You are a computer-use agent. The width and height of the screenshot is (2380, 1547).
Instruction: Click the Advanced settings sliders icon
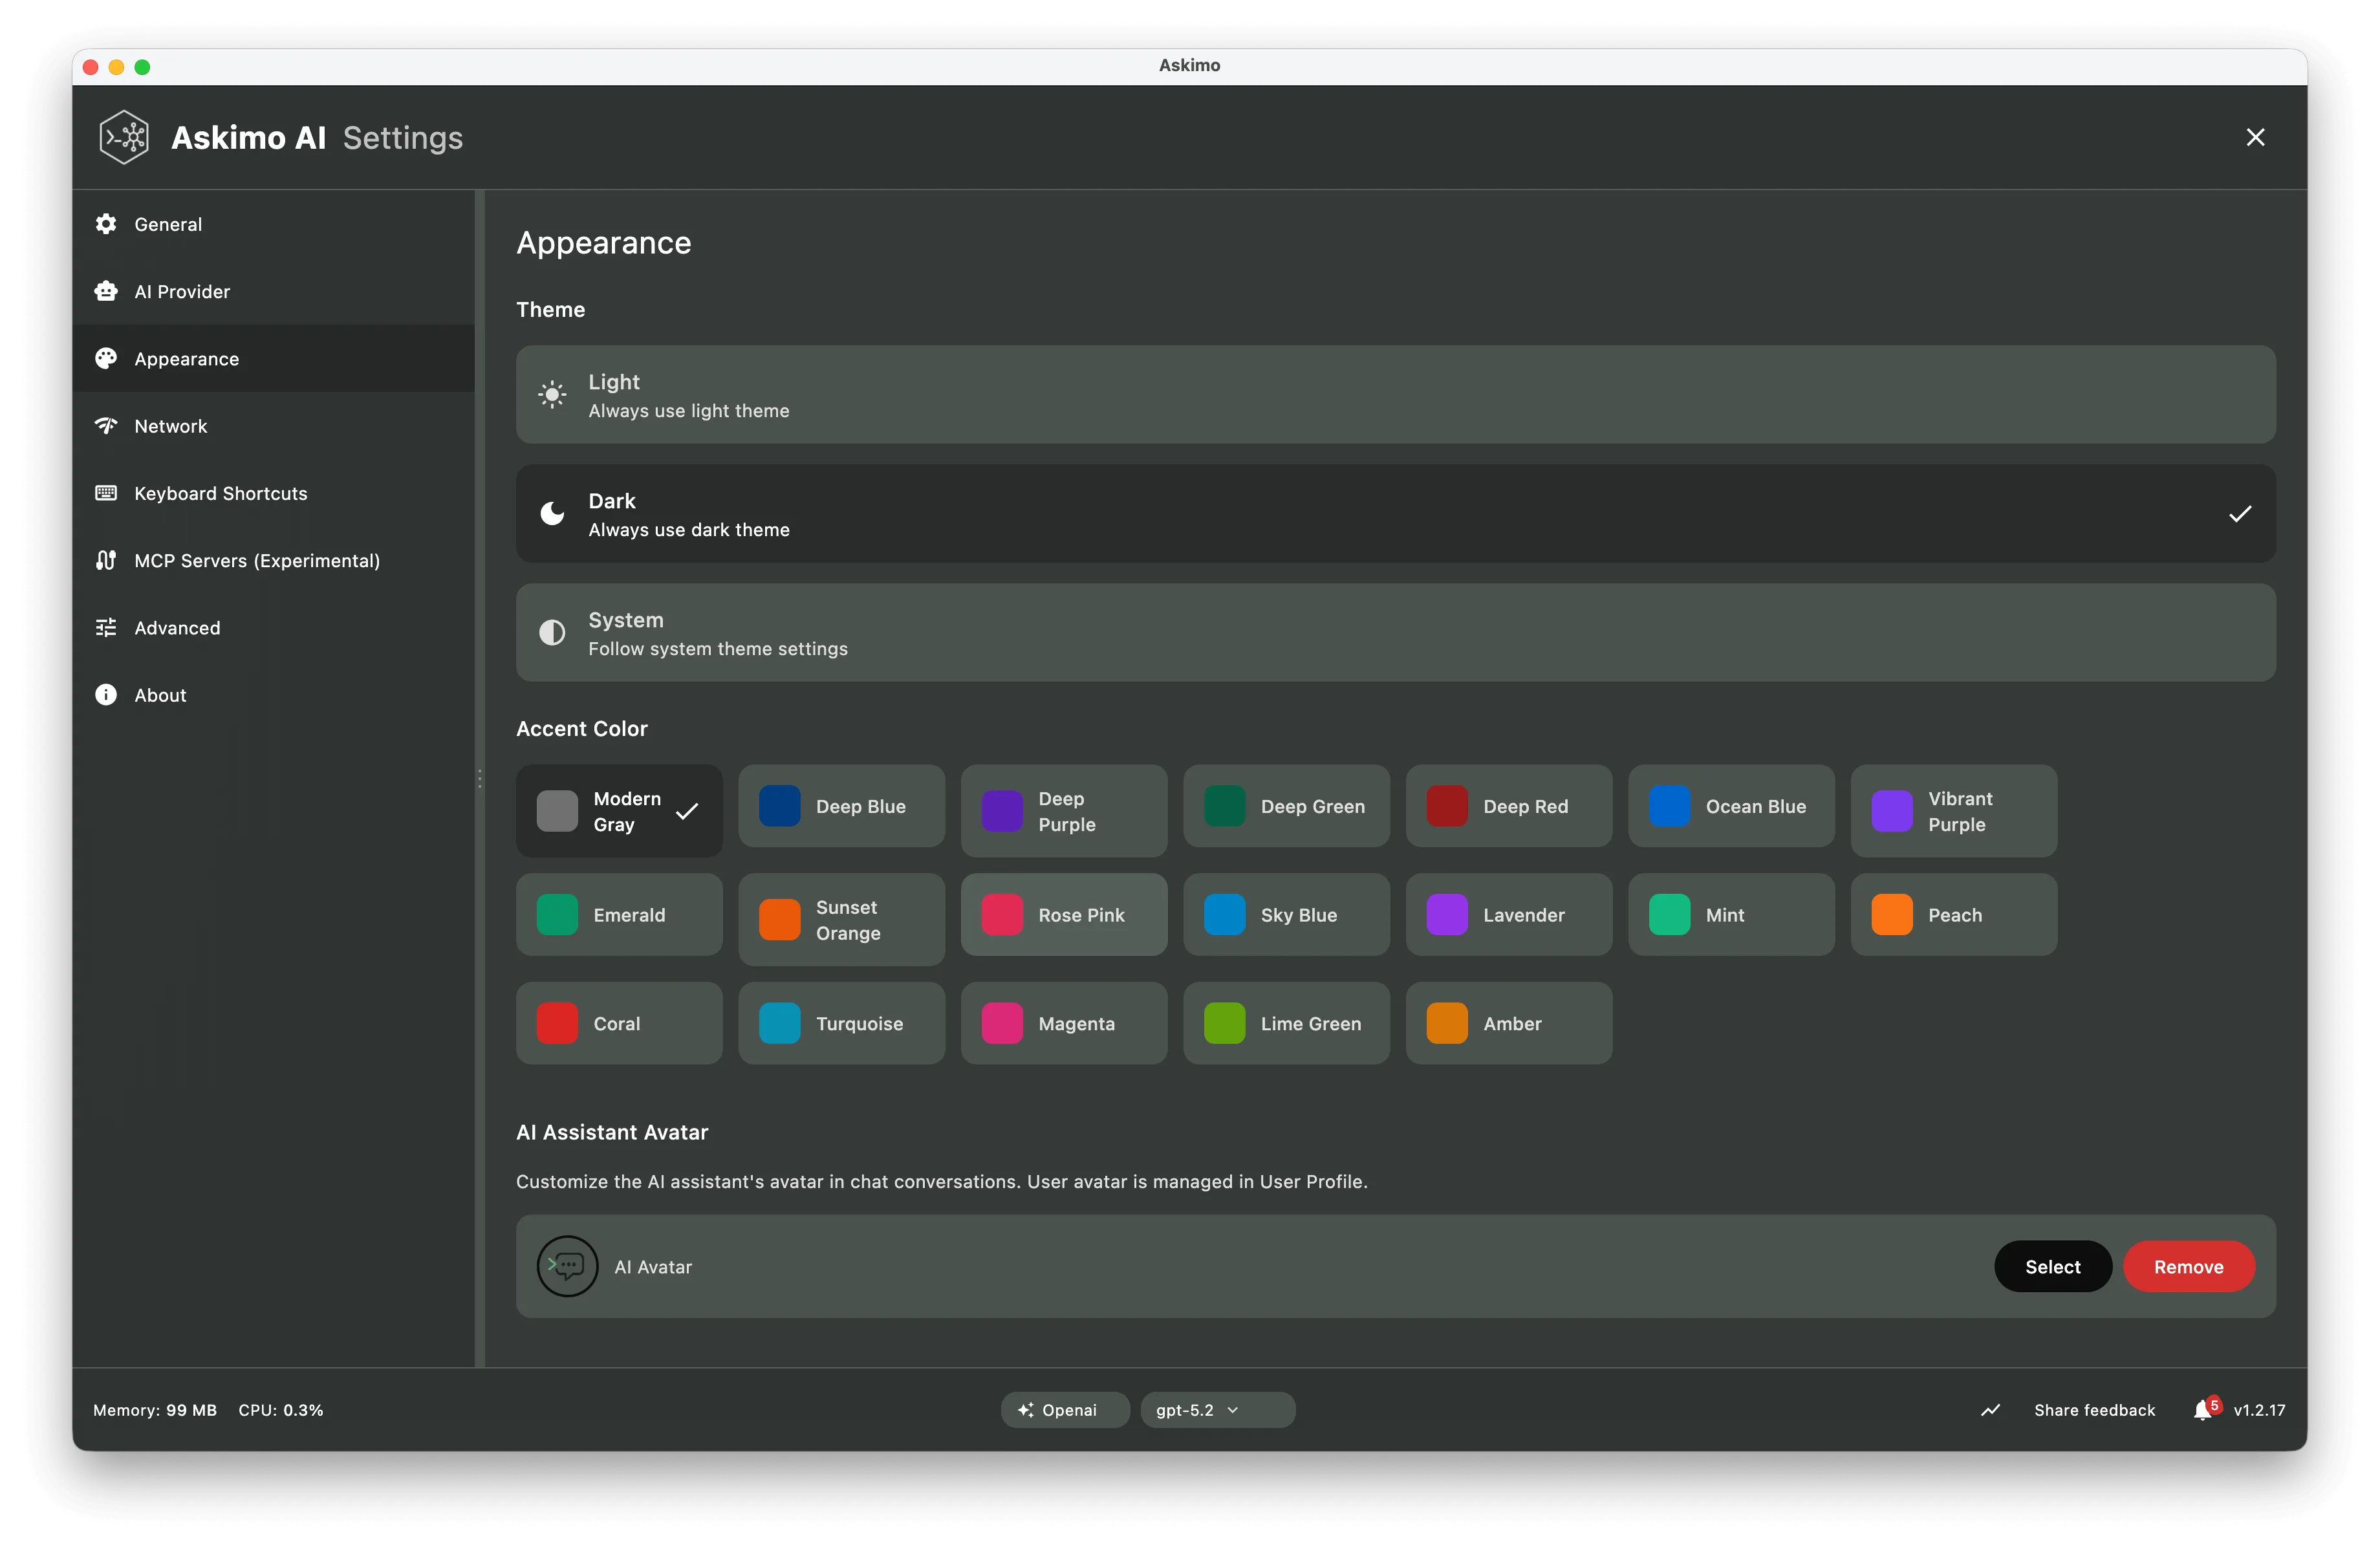point(106,627)
